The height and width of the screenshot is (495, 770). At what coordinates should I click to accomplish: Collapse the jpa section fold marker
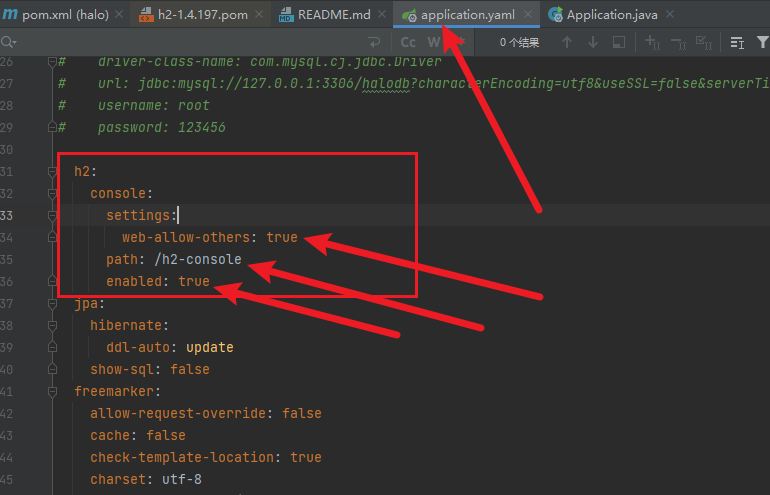[x=53, y=304]
